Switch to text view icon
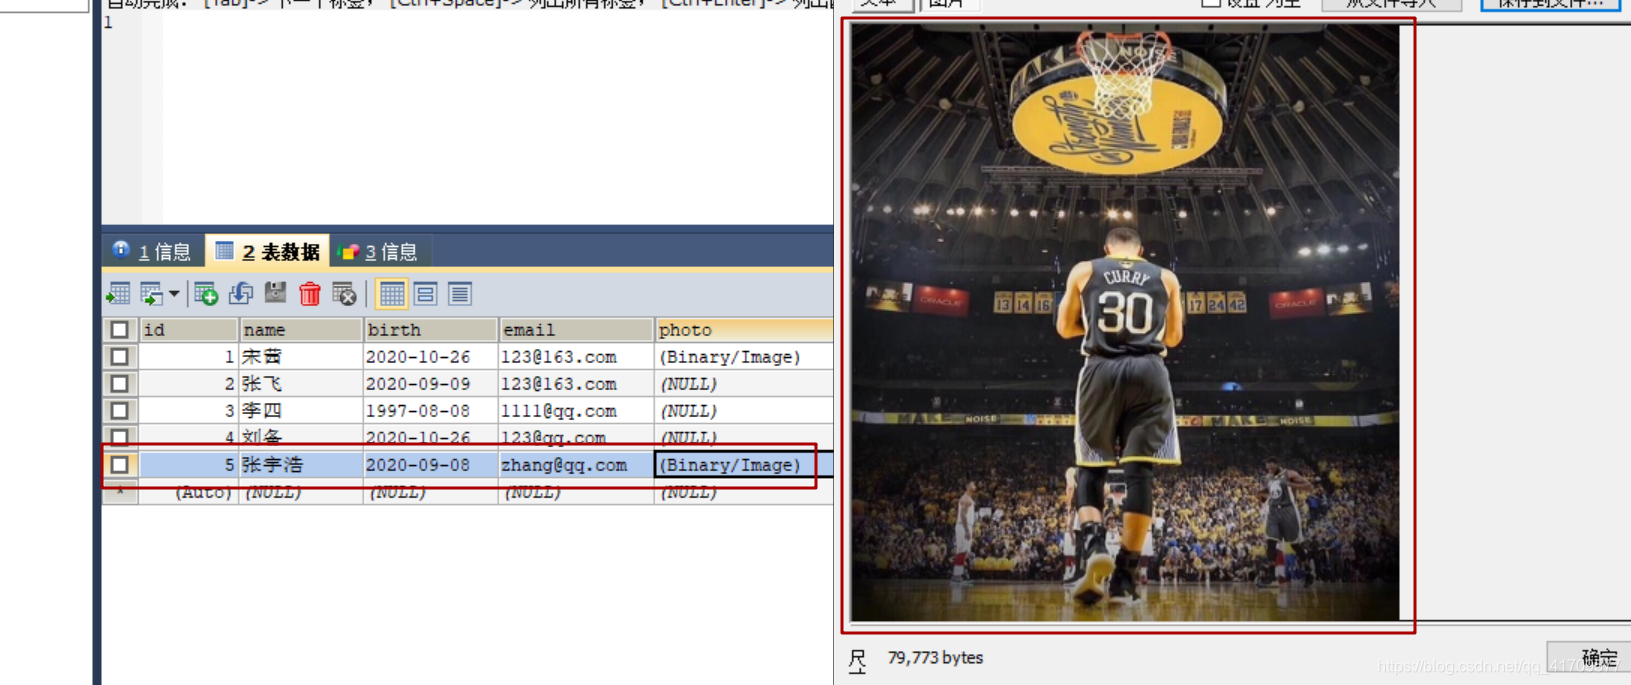Image resolution: width=1631 pixels, height=685 pixels. (x=460, y=294)
